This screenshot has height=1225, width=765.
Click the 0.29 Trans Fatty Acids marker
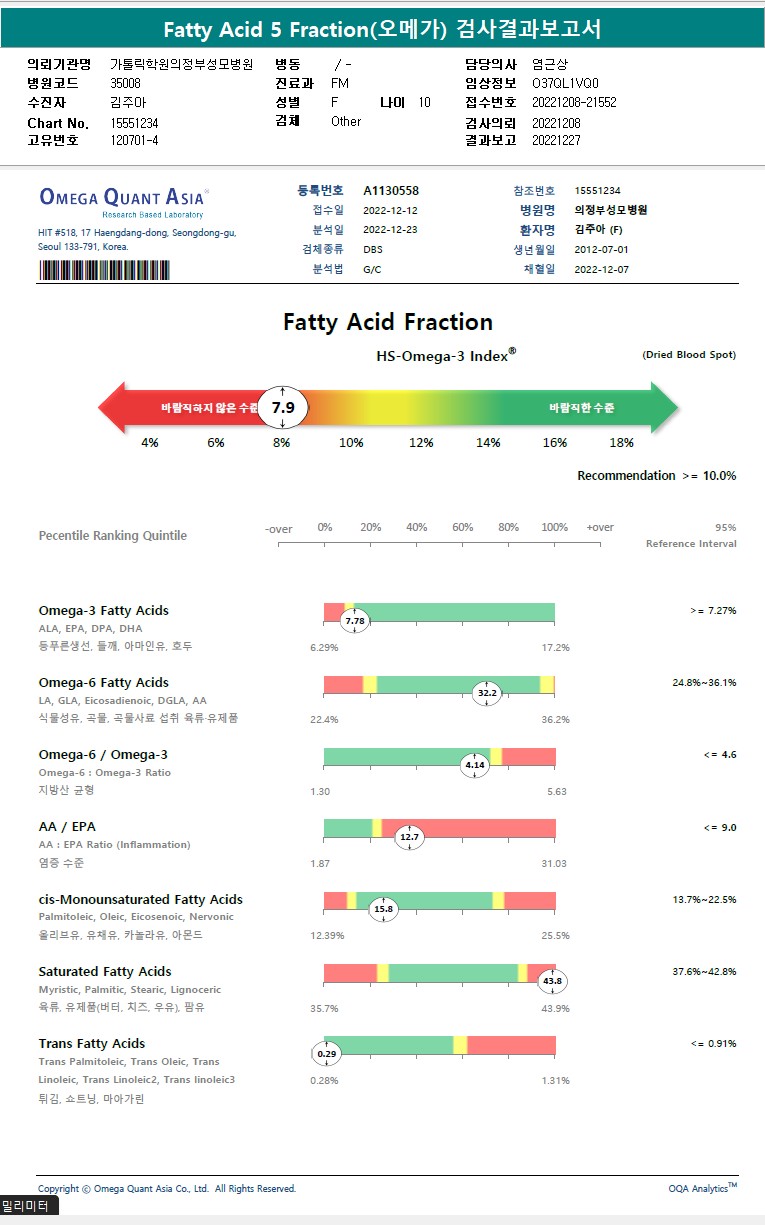click(x=327, y=1053)
